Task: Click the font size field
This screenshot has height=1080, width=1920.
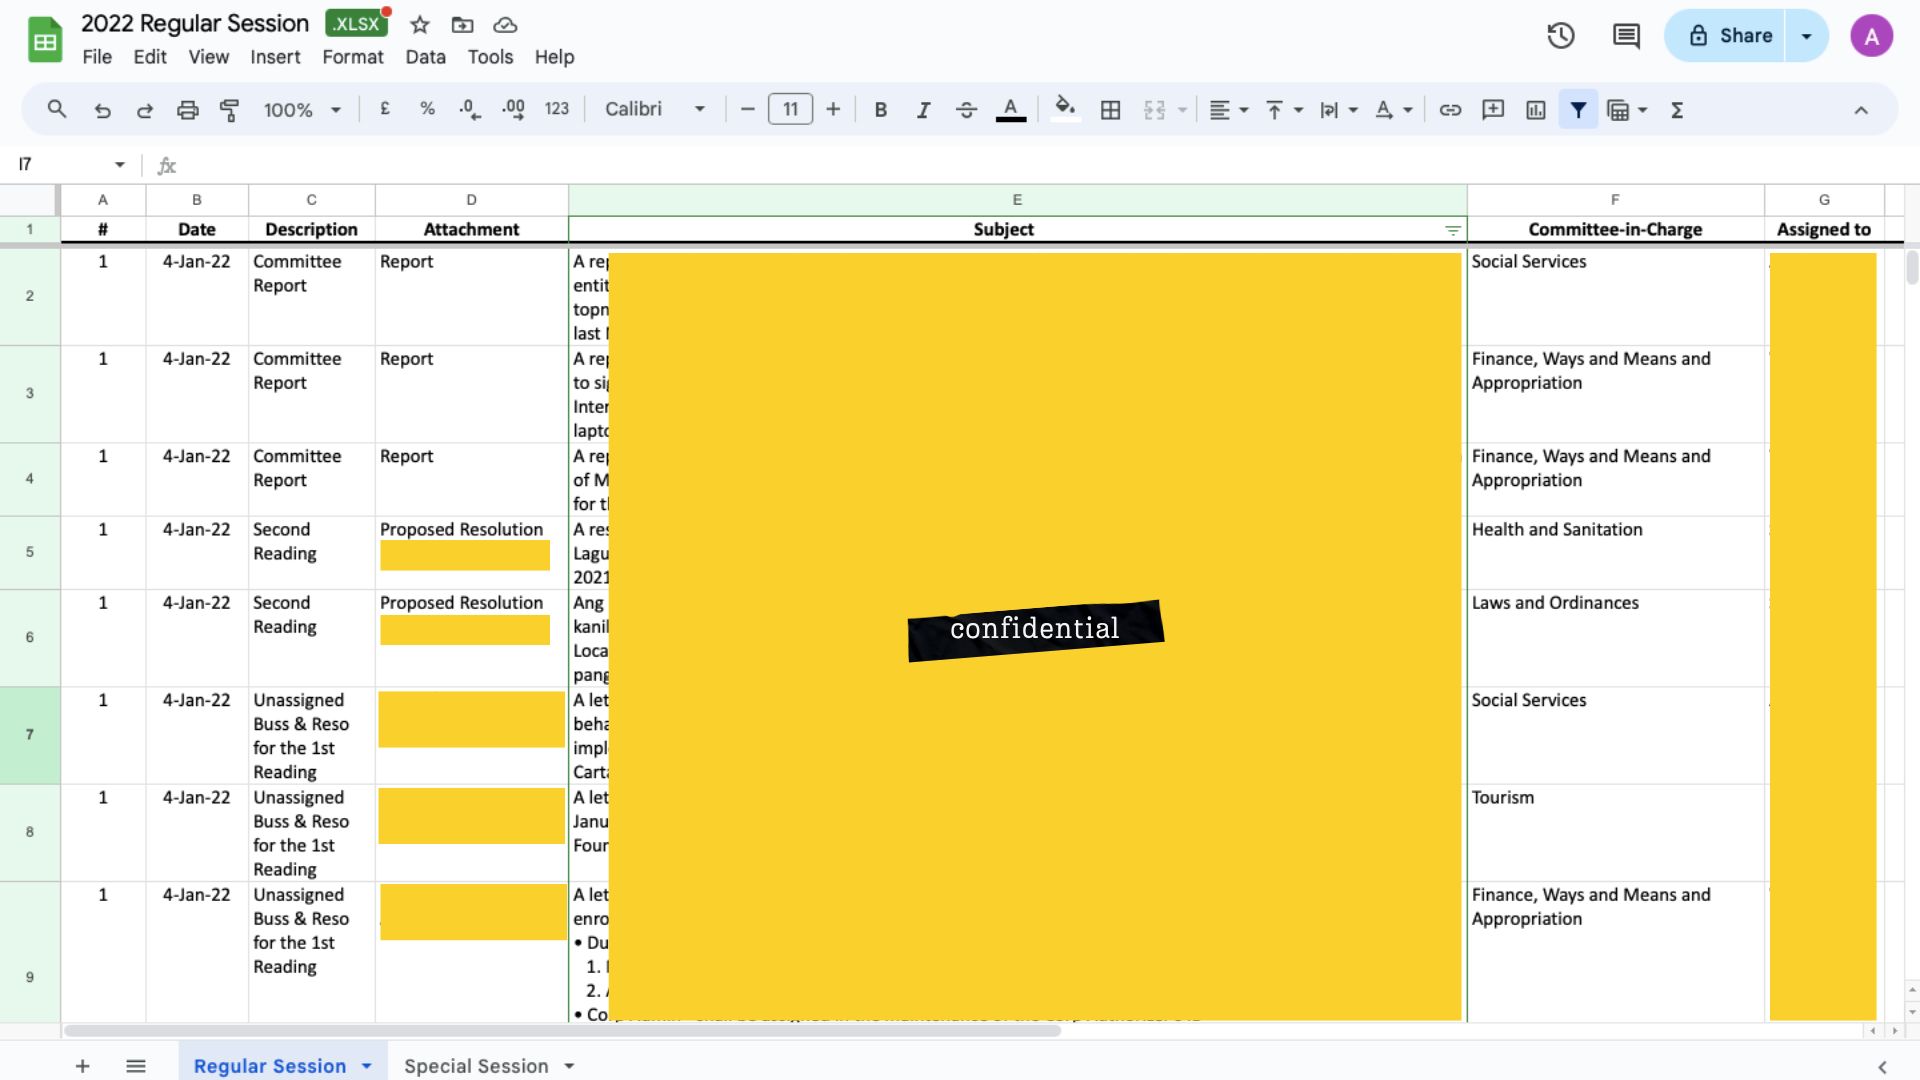Action: tap(790, 109)
